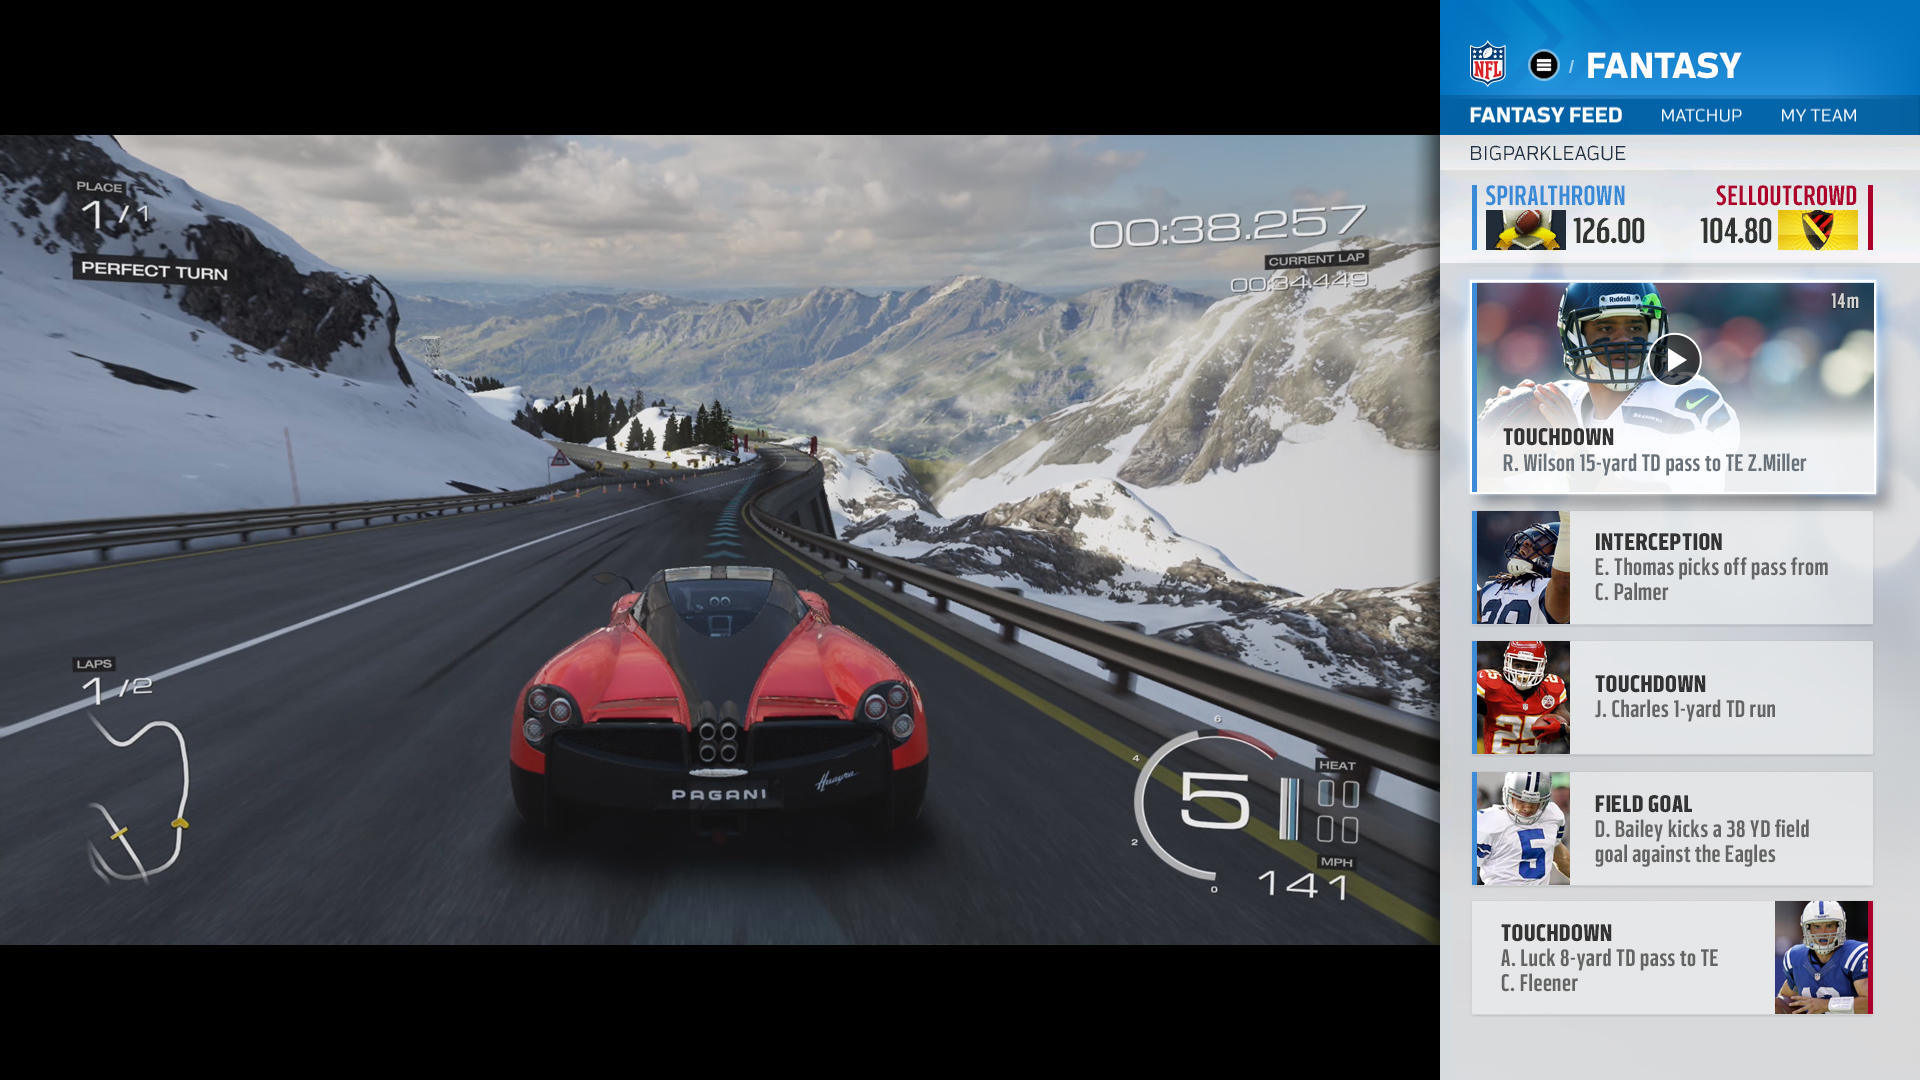Click the 14m timestamp on video
Image resolution: width=1920 pixels, height=1080 pixels.
[x=1845, y=301]
